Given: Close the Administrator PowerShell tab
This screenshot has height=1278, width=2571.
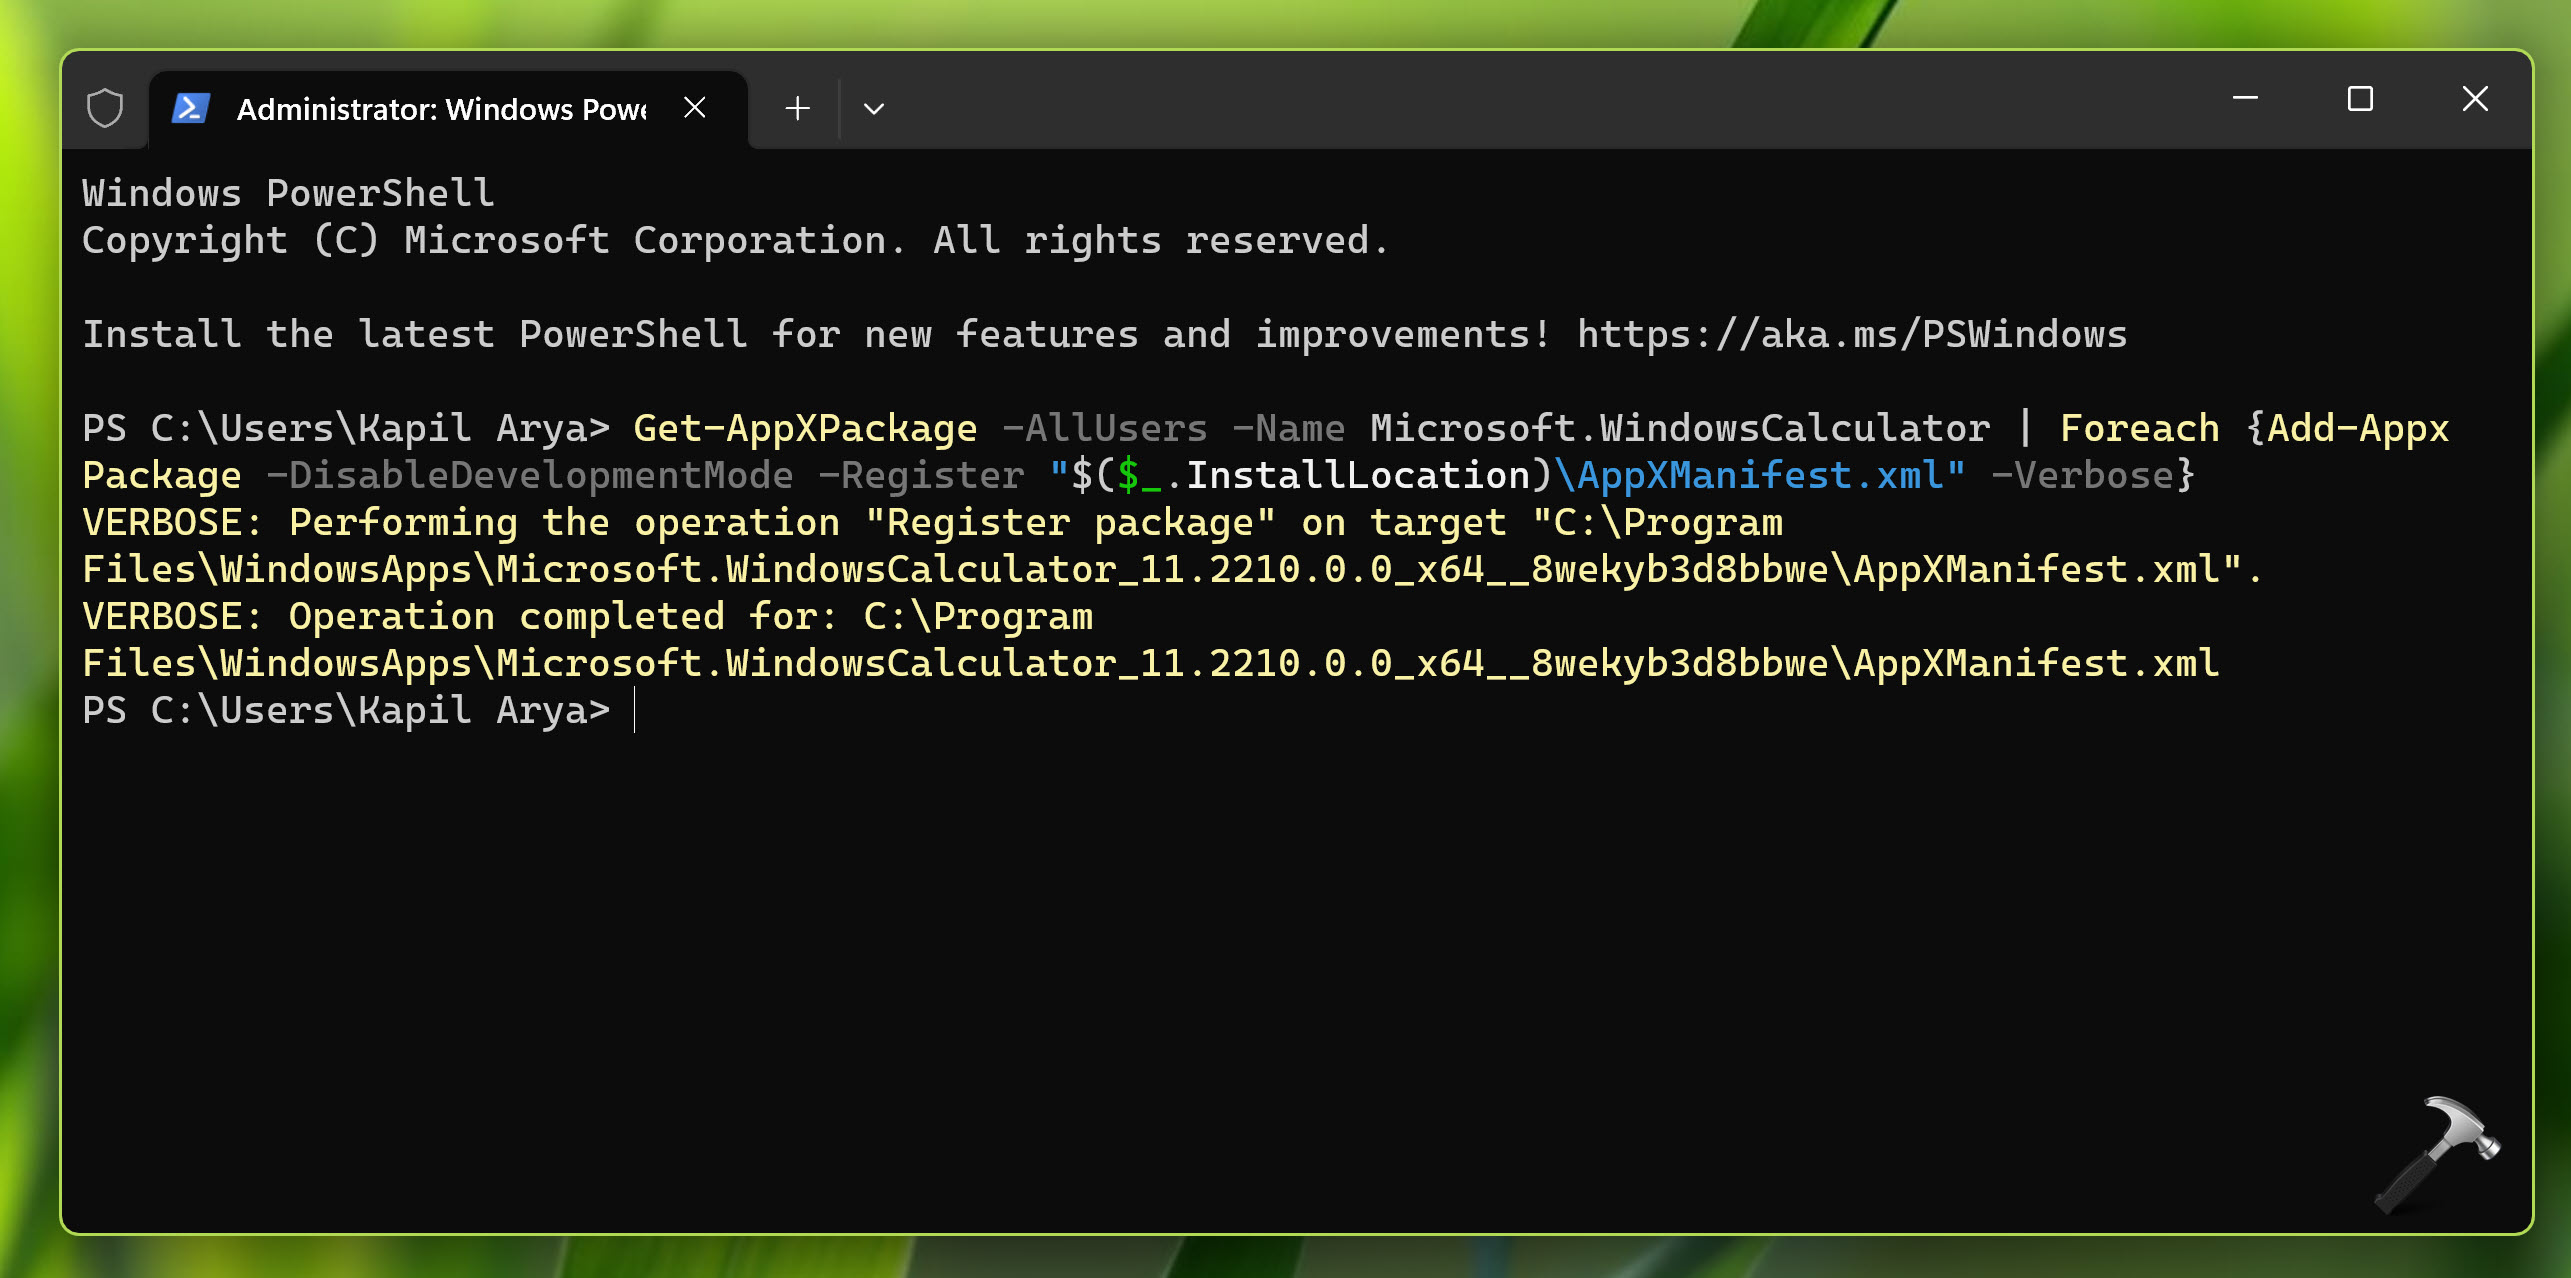Looking at the screenshot, I should (695, 108).
